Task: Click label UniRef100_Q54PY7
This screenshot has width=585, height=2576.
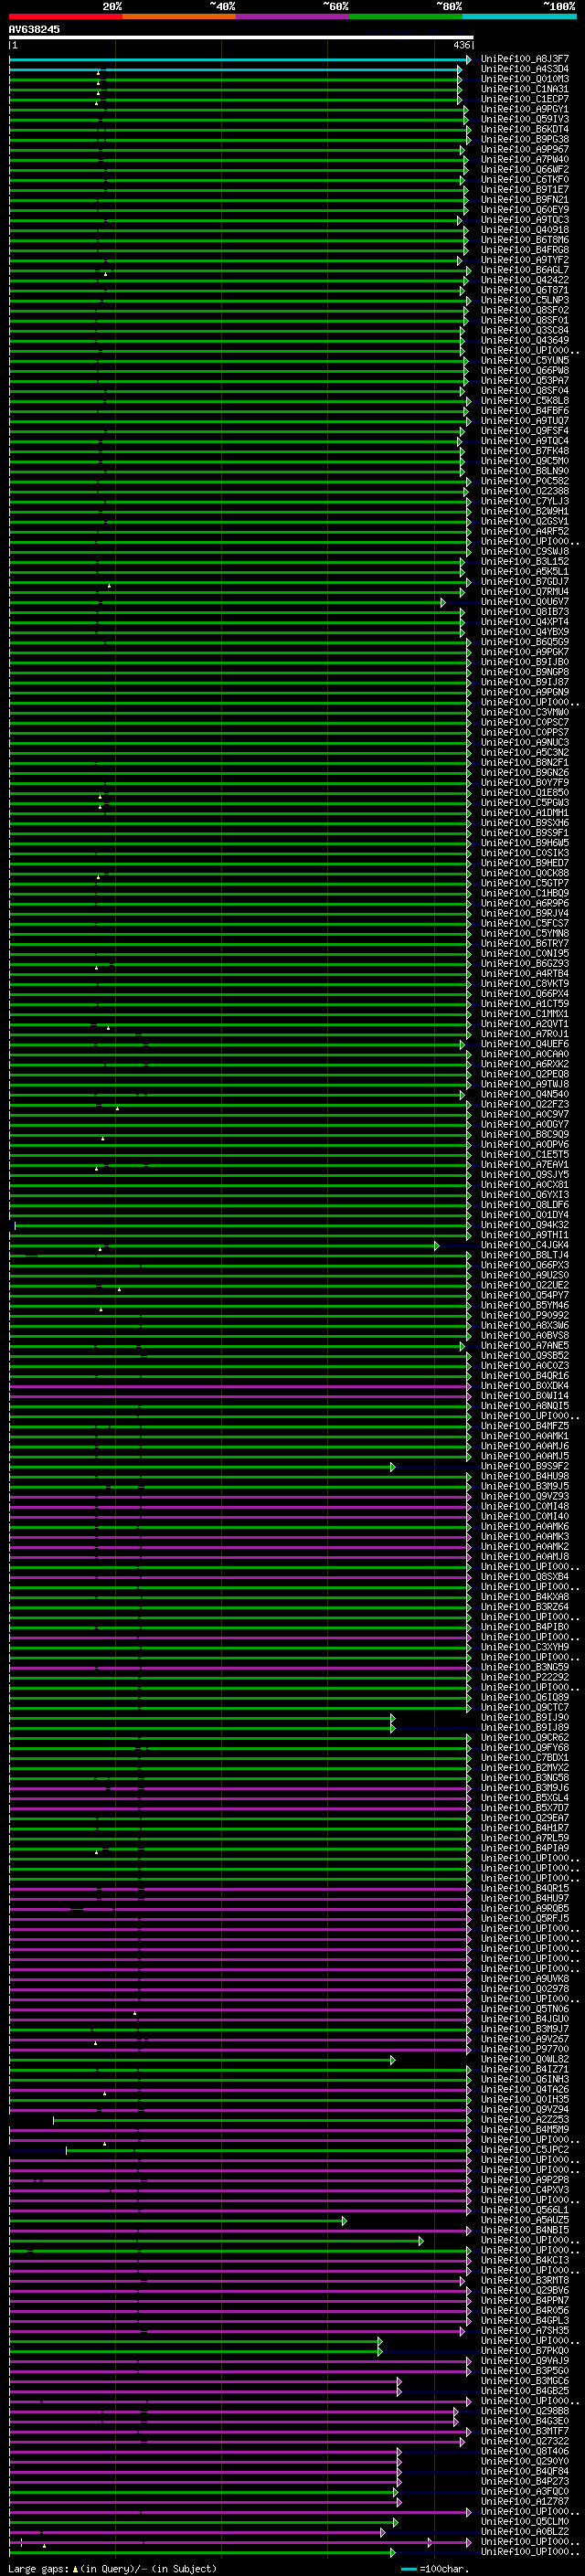Action: click(525, 1296)
